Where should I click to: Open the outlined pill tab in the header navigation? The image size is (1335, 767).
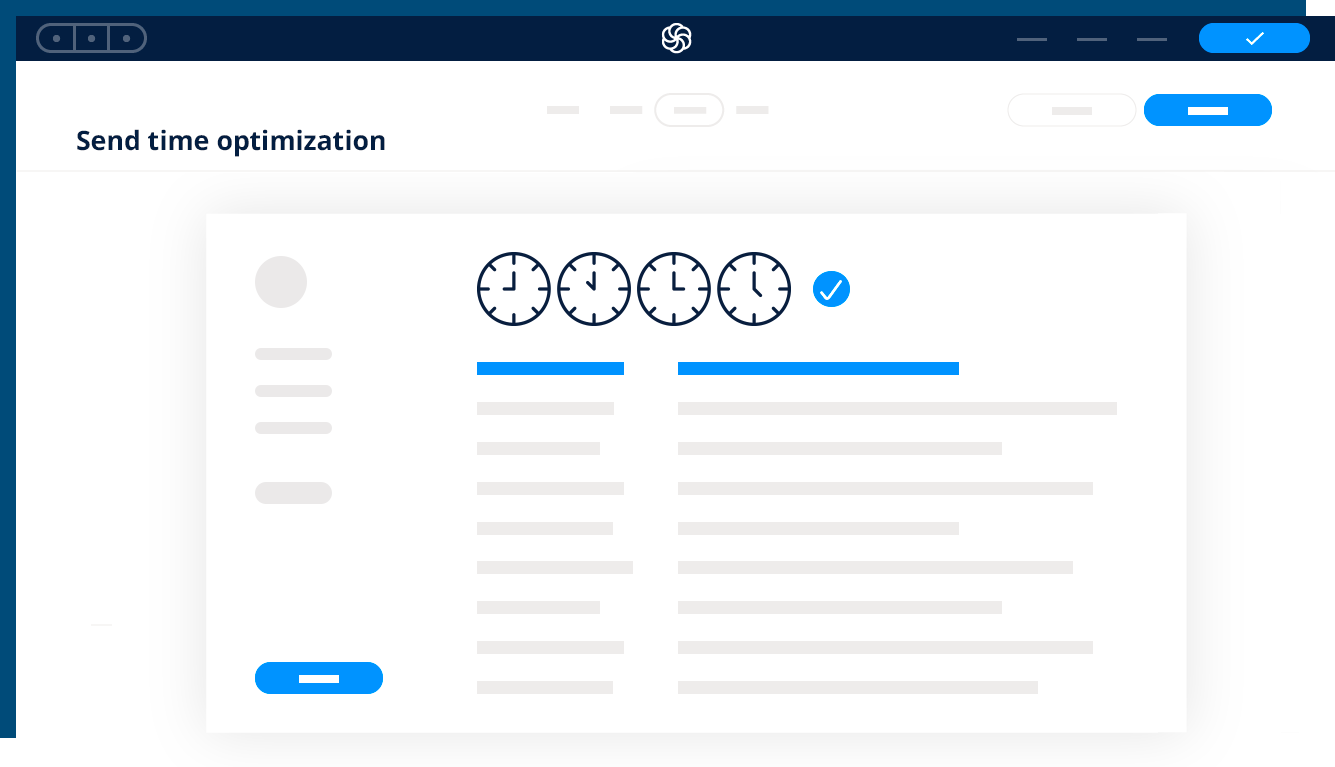pos(689,110)
